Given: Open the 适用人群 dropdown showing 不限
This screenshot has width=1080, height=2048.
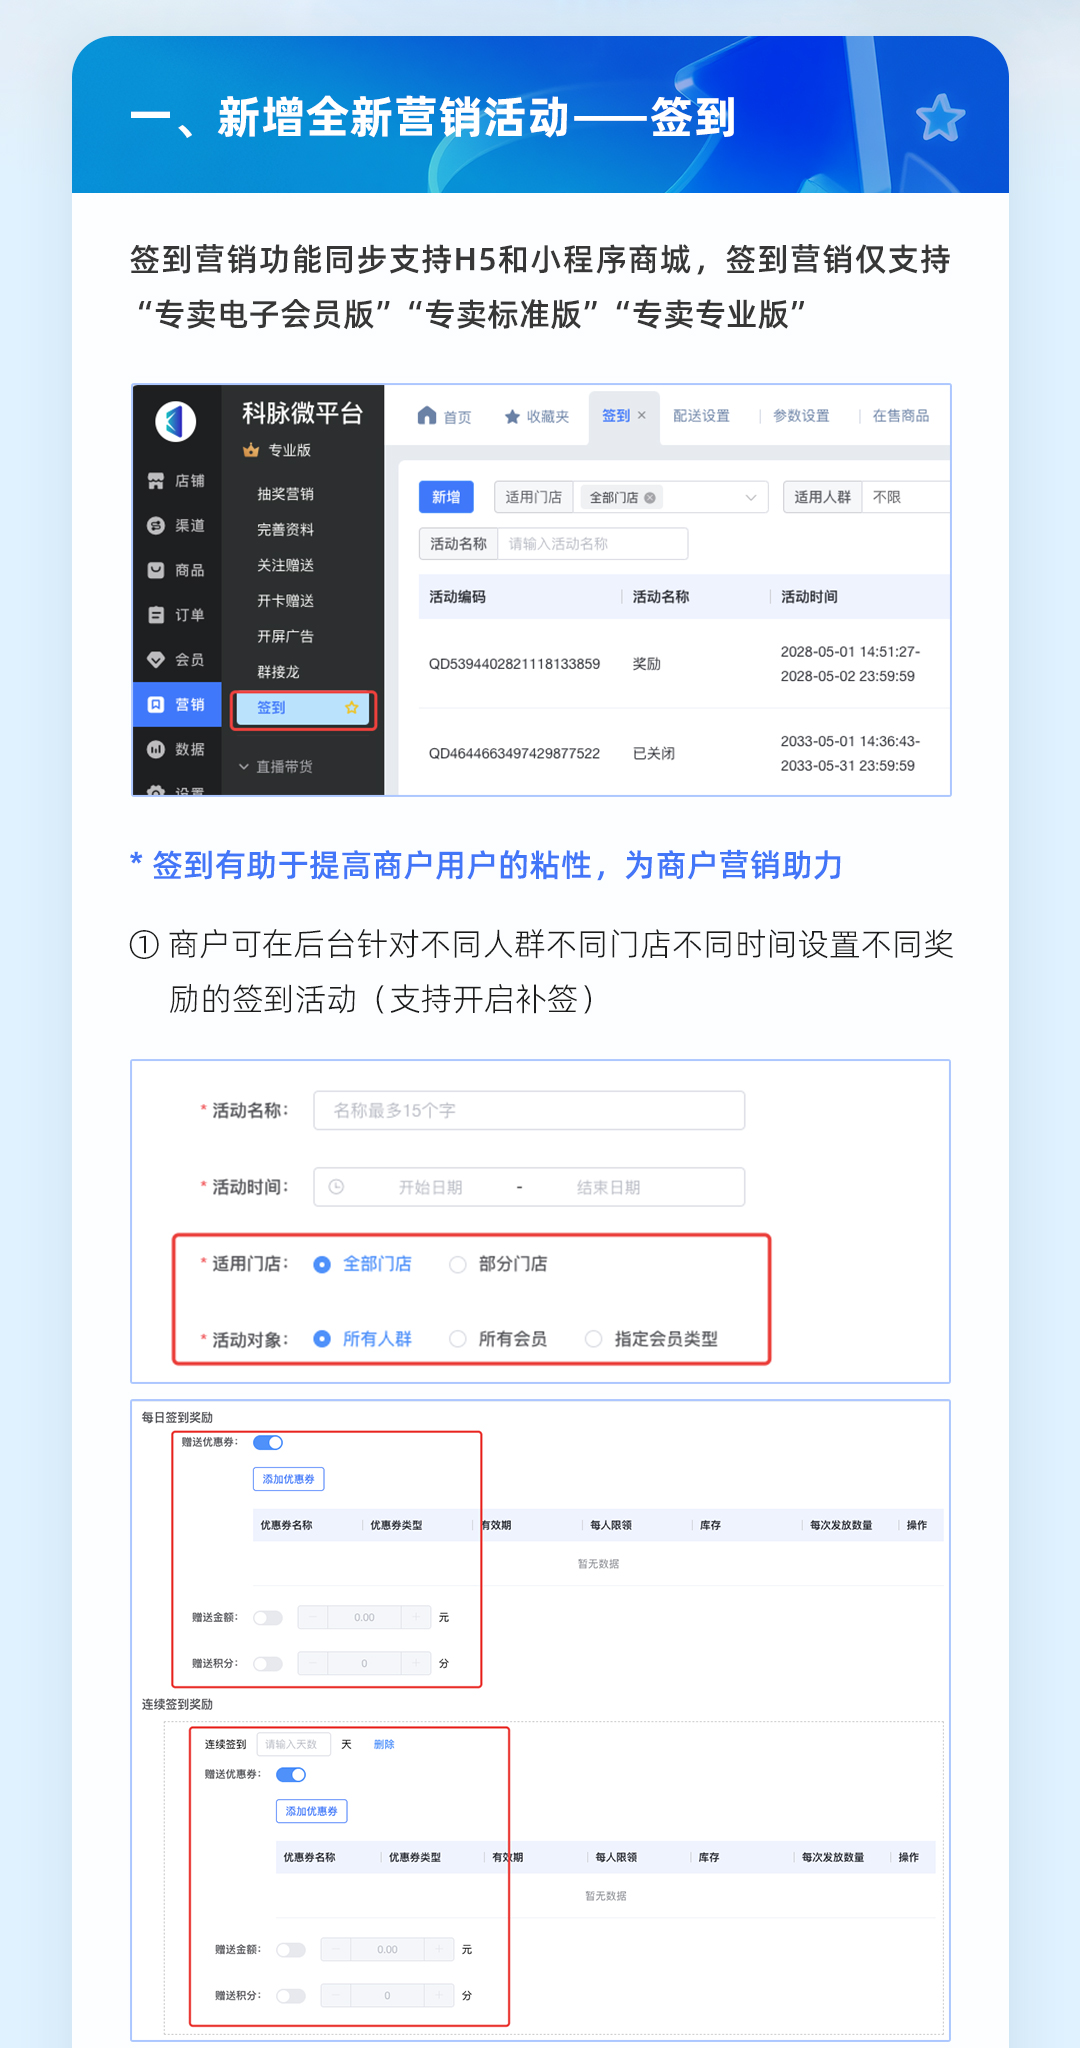Looking at the screenshot, I should click(905, 497).
